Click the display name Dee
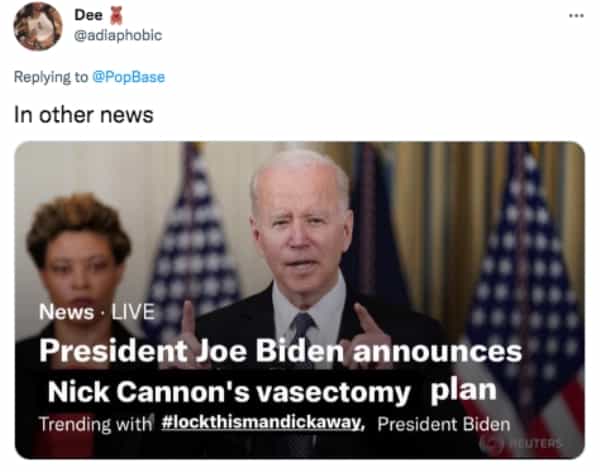Screen dimensions: 600x472 coord(88,15)
